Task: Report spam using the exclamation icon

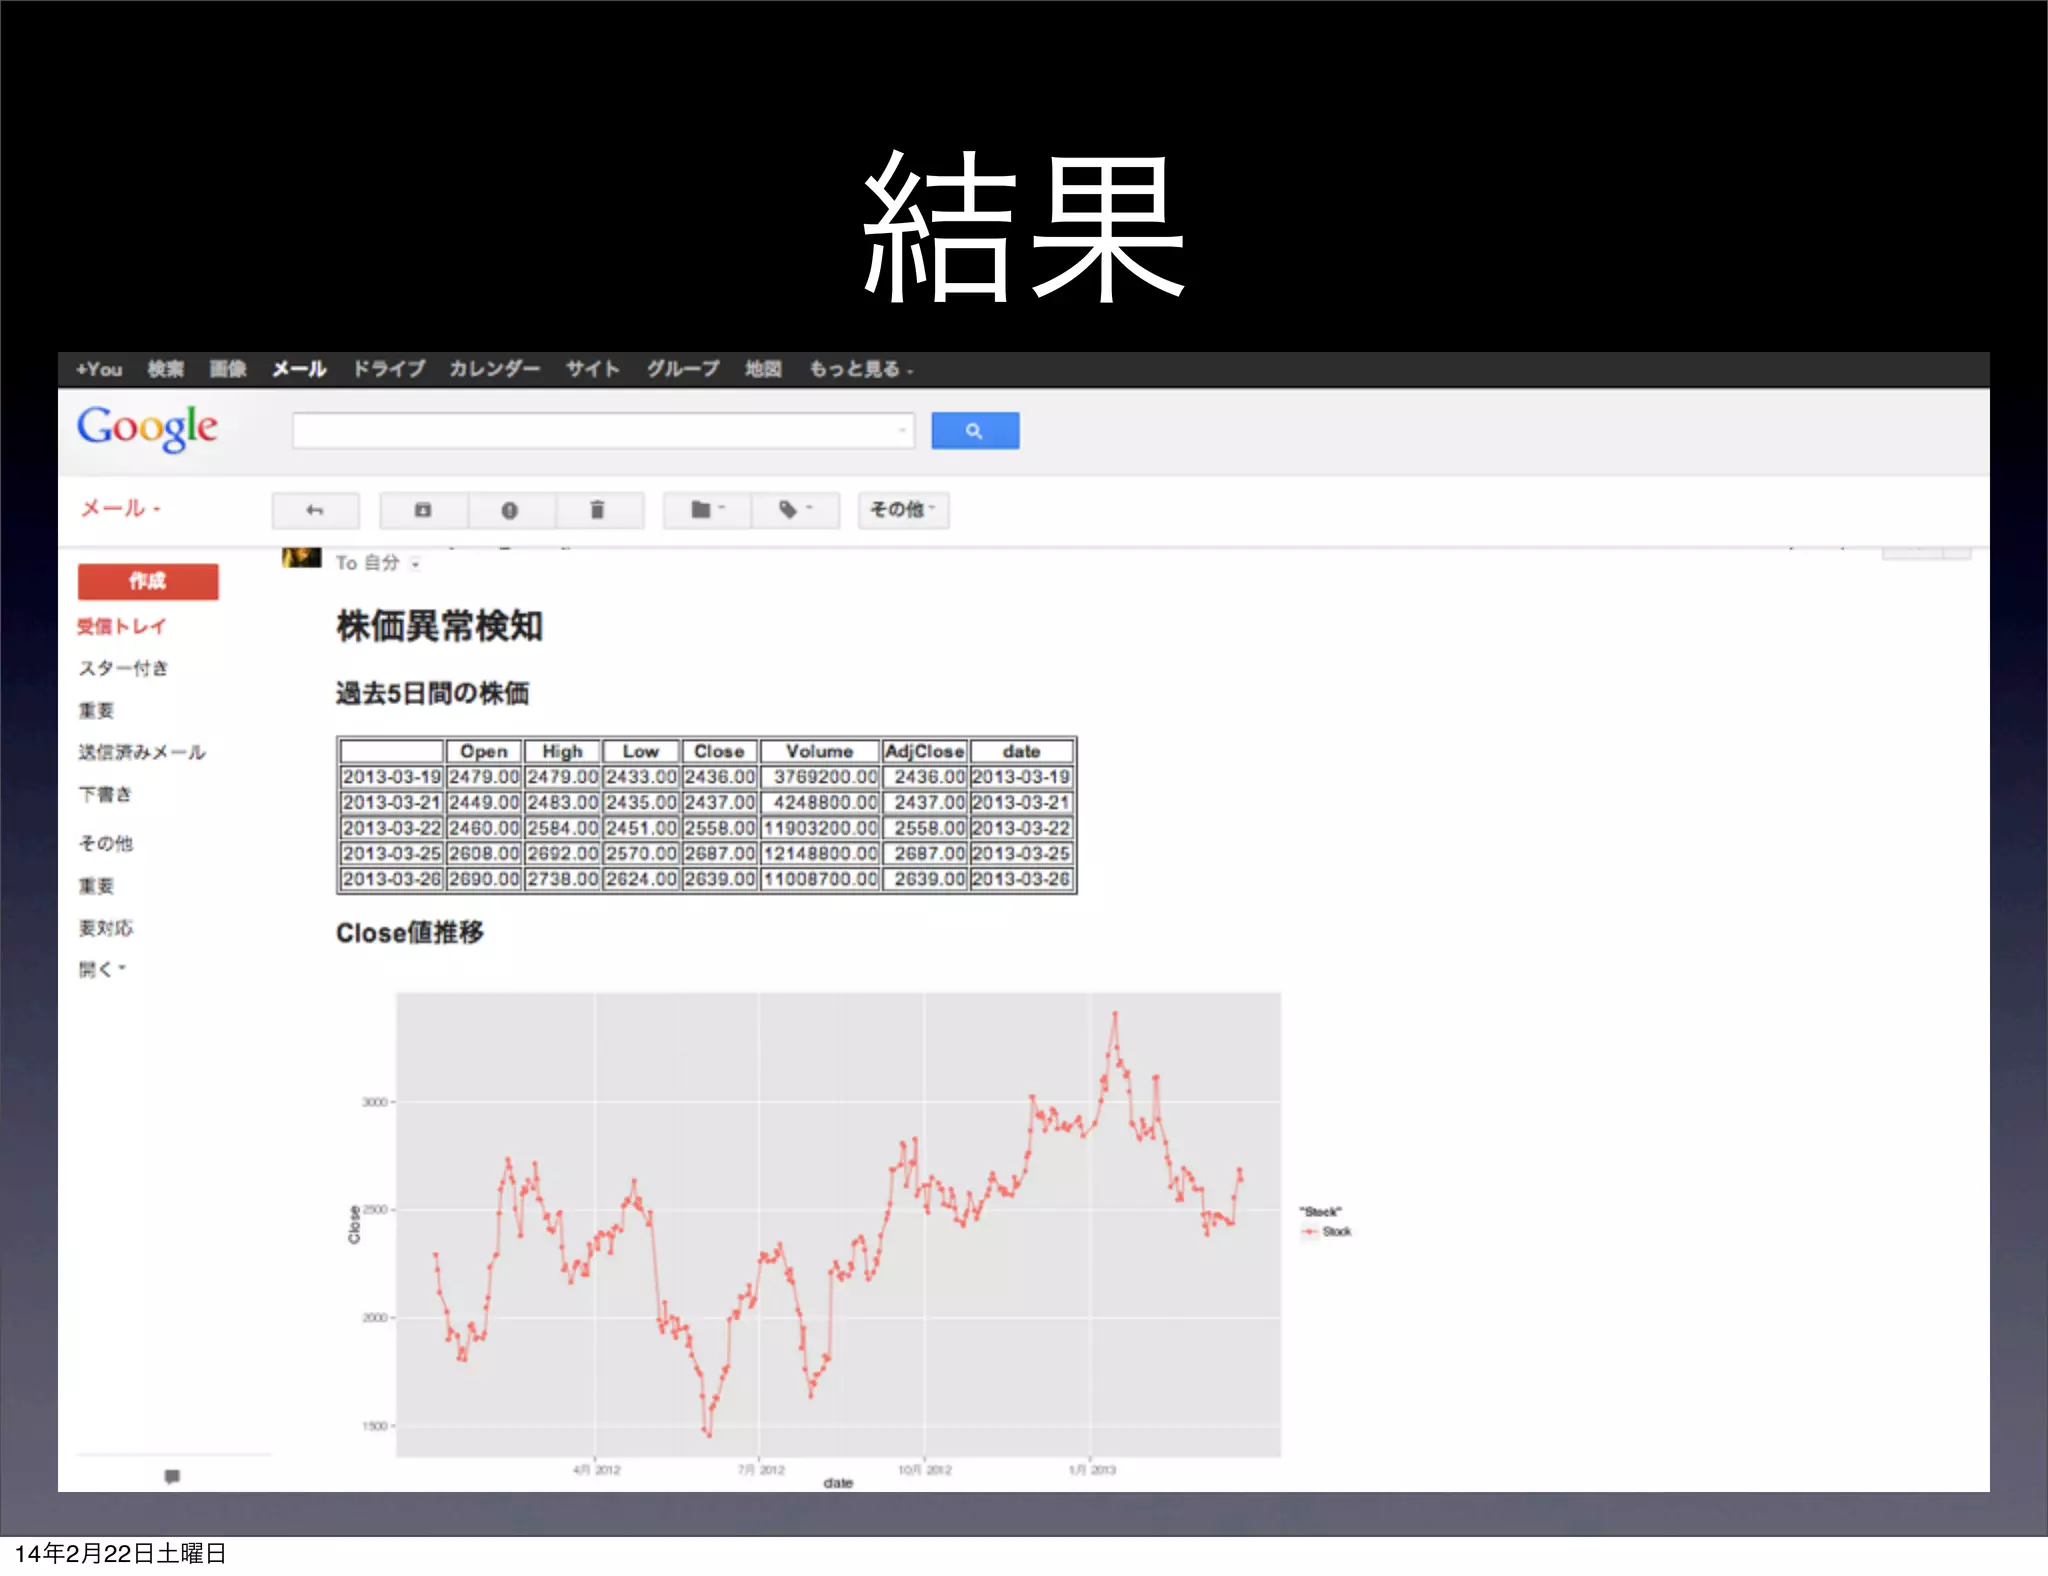Action: [x=510, y=510]
